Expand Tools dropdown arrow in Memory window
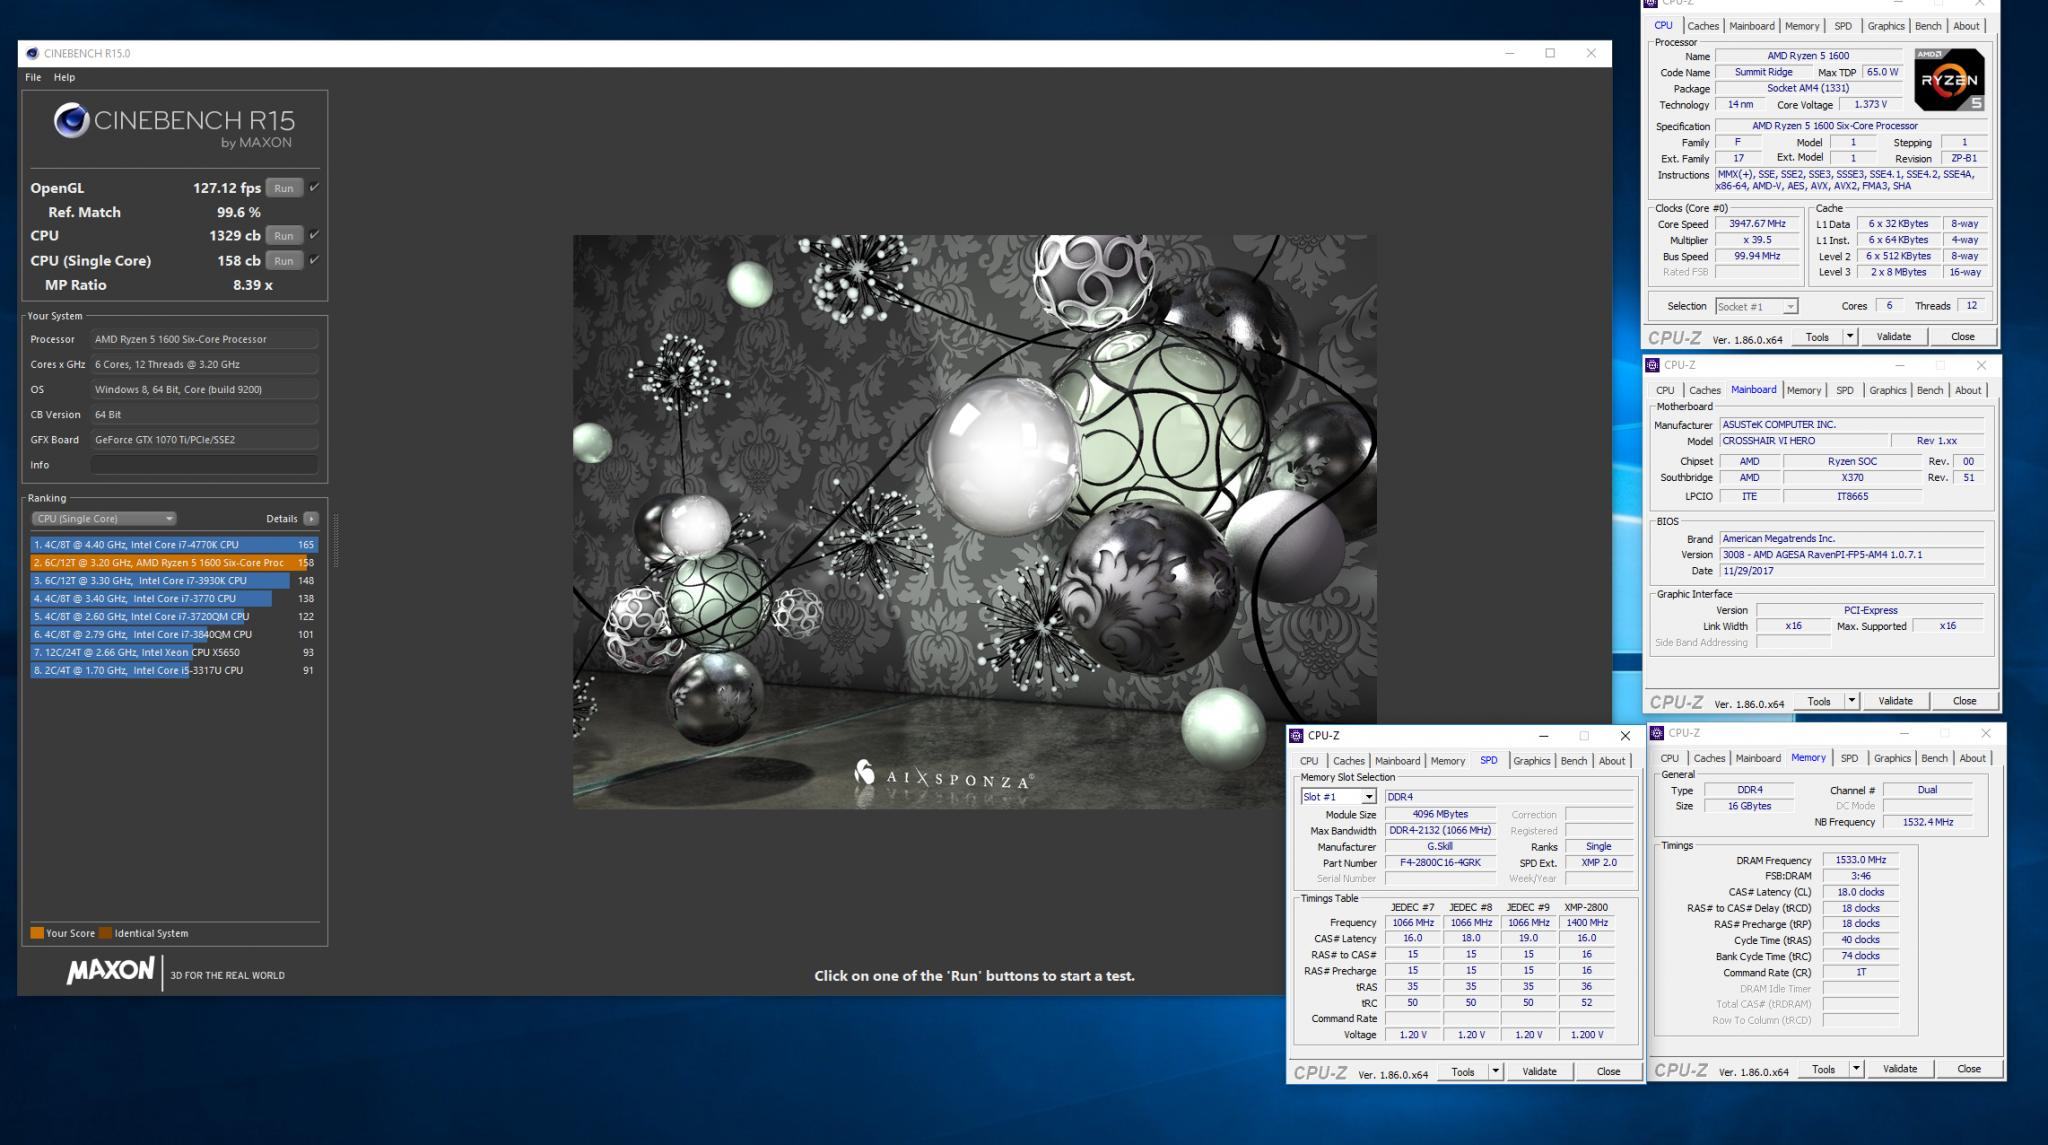The width and height of the screenshot is (2048, 1145). point(1856,1069)
